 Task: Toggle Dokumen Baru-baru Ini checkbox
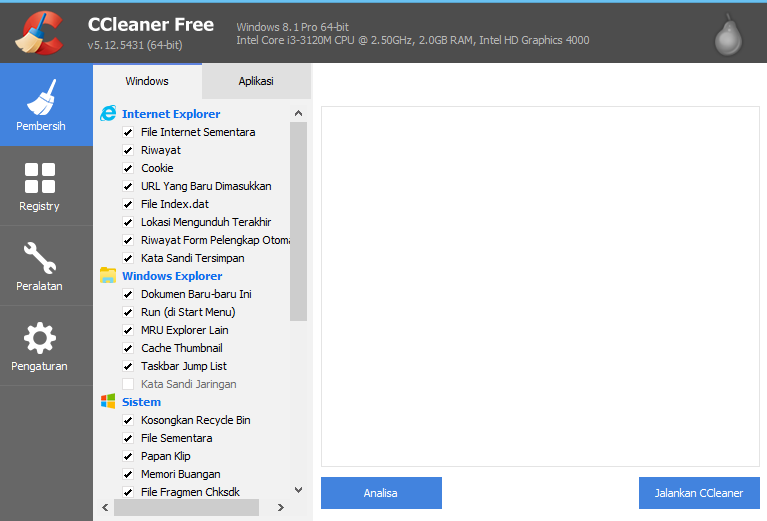click(128, 294)
